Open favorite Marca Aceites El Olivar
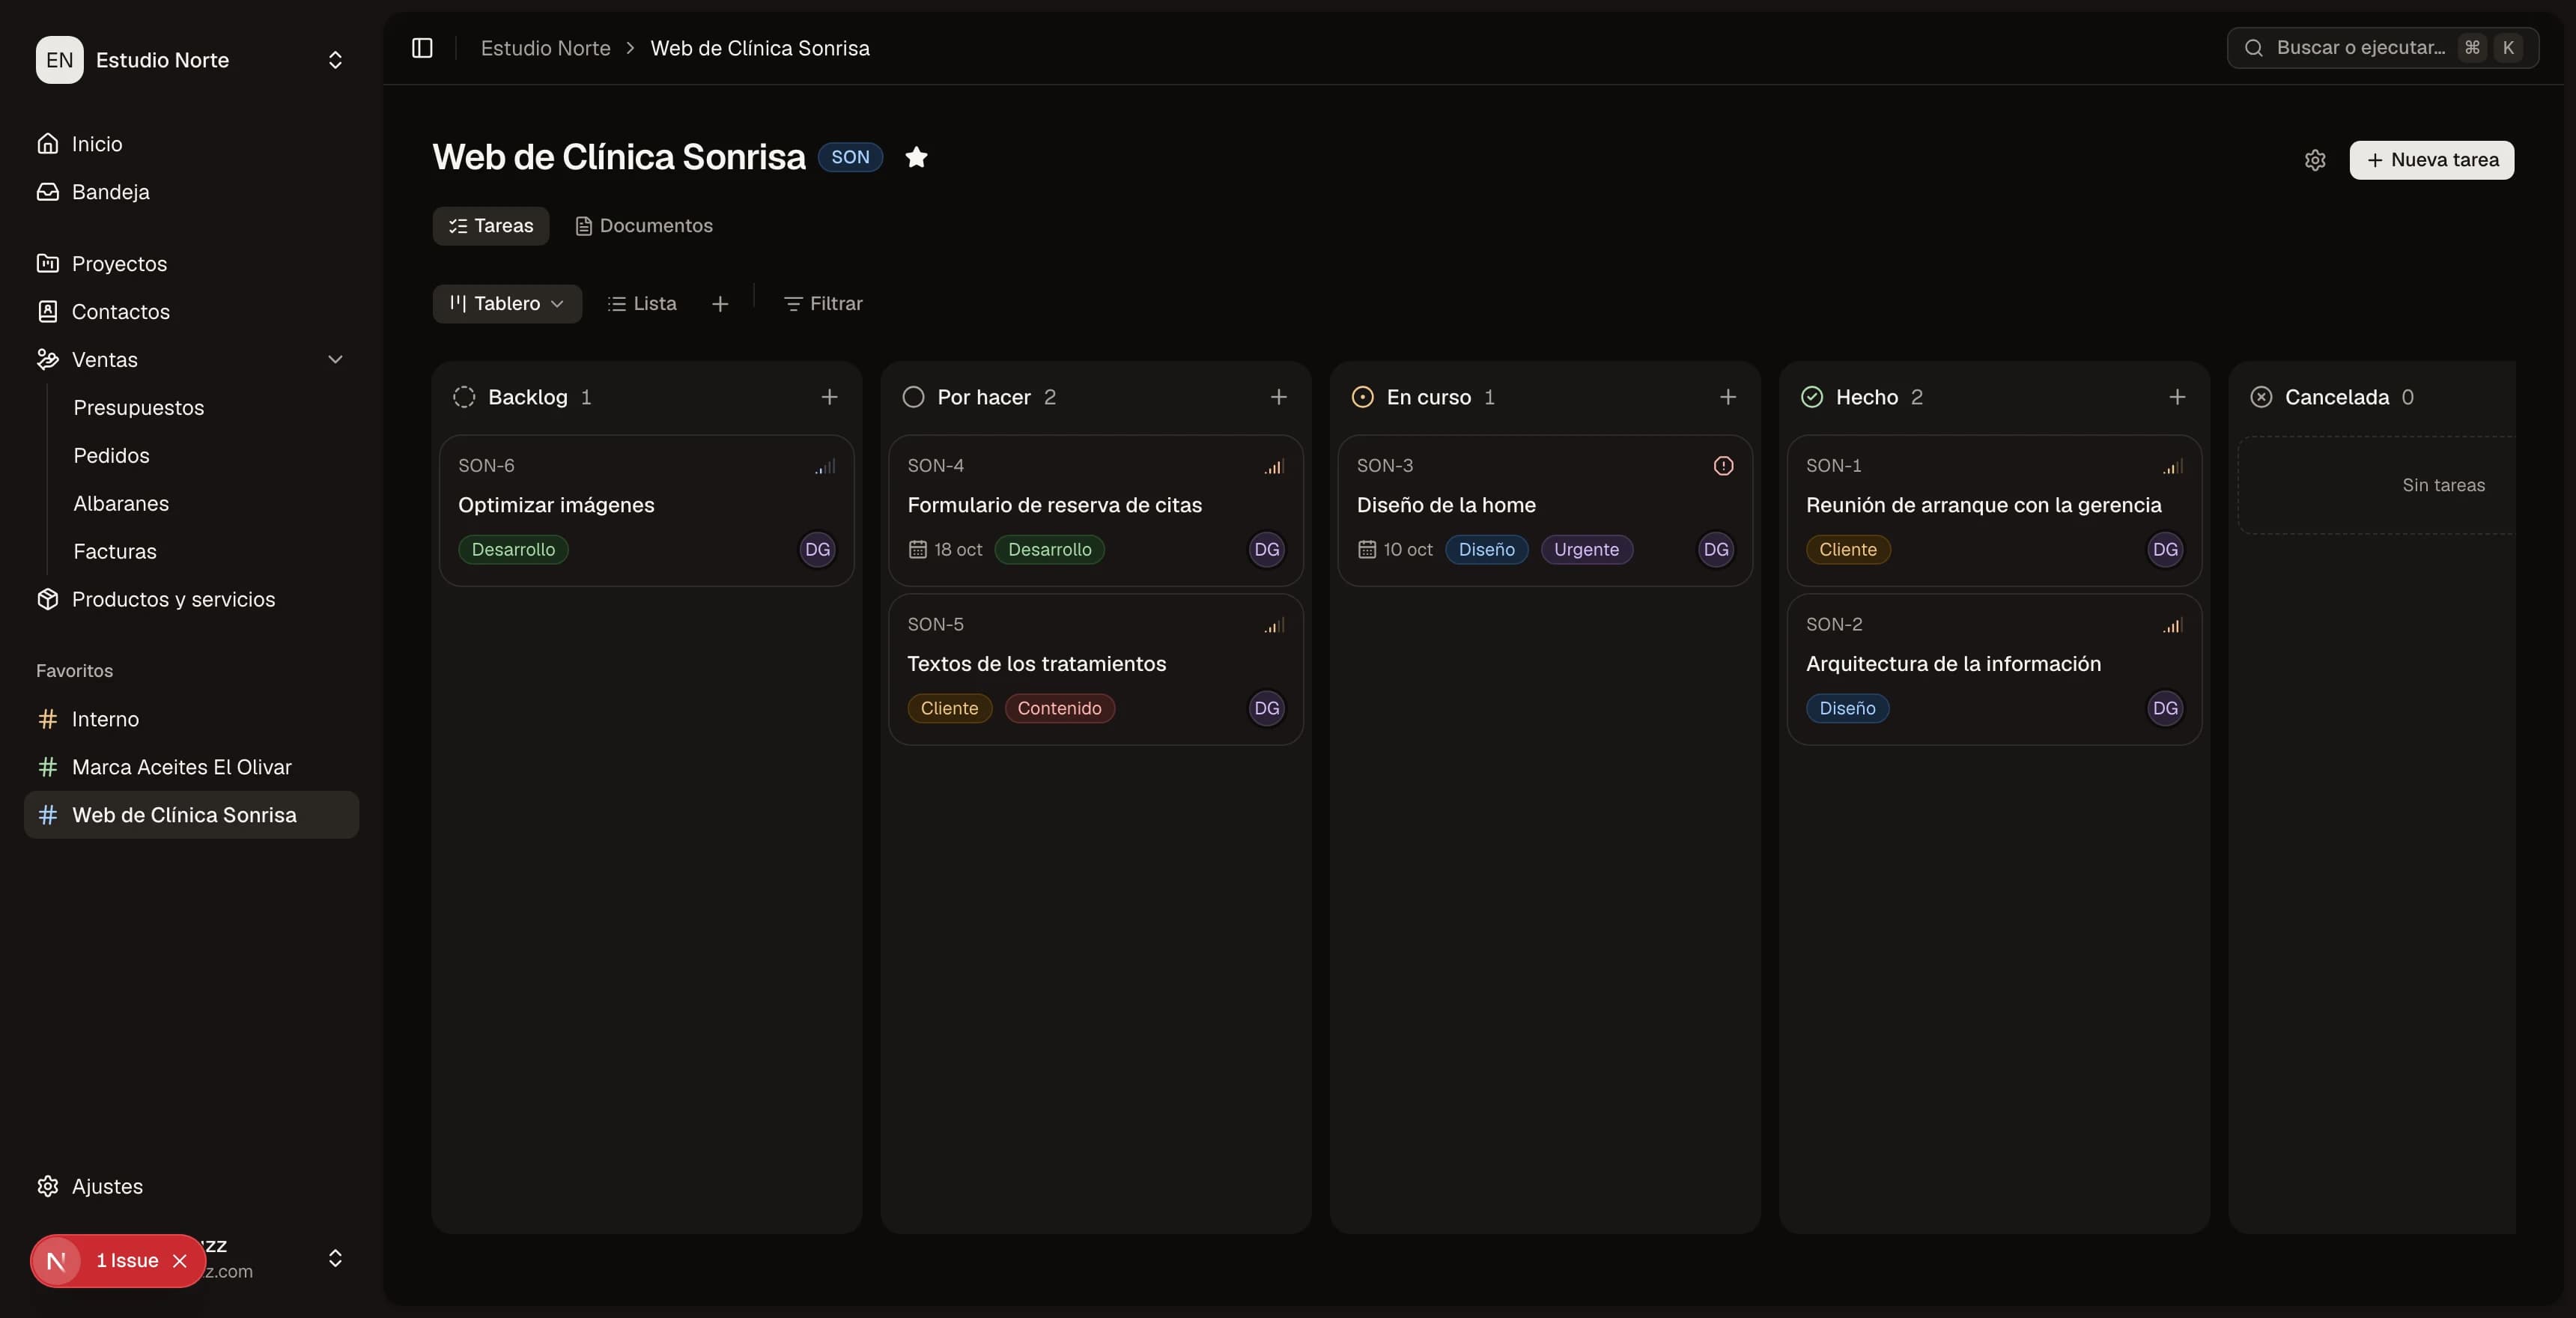Image resolution: width=2576 pixels, height=1318 pixels. point(191,768)
